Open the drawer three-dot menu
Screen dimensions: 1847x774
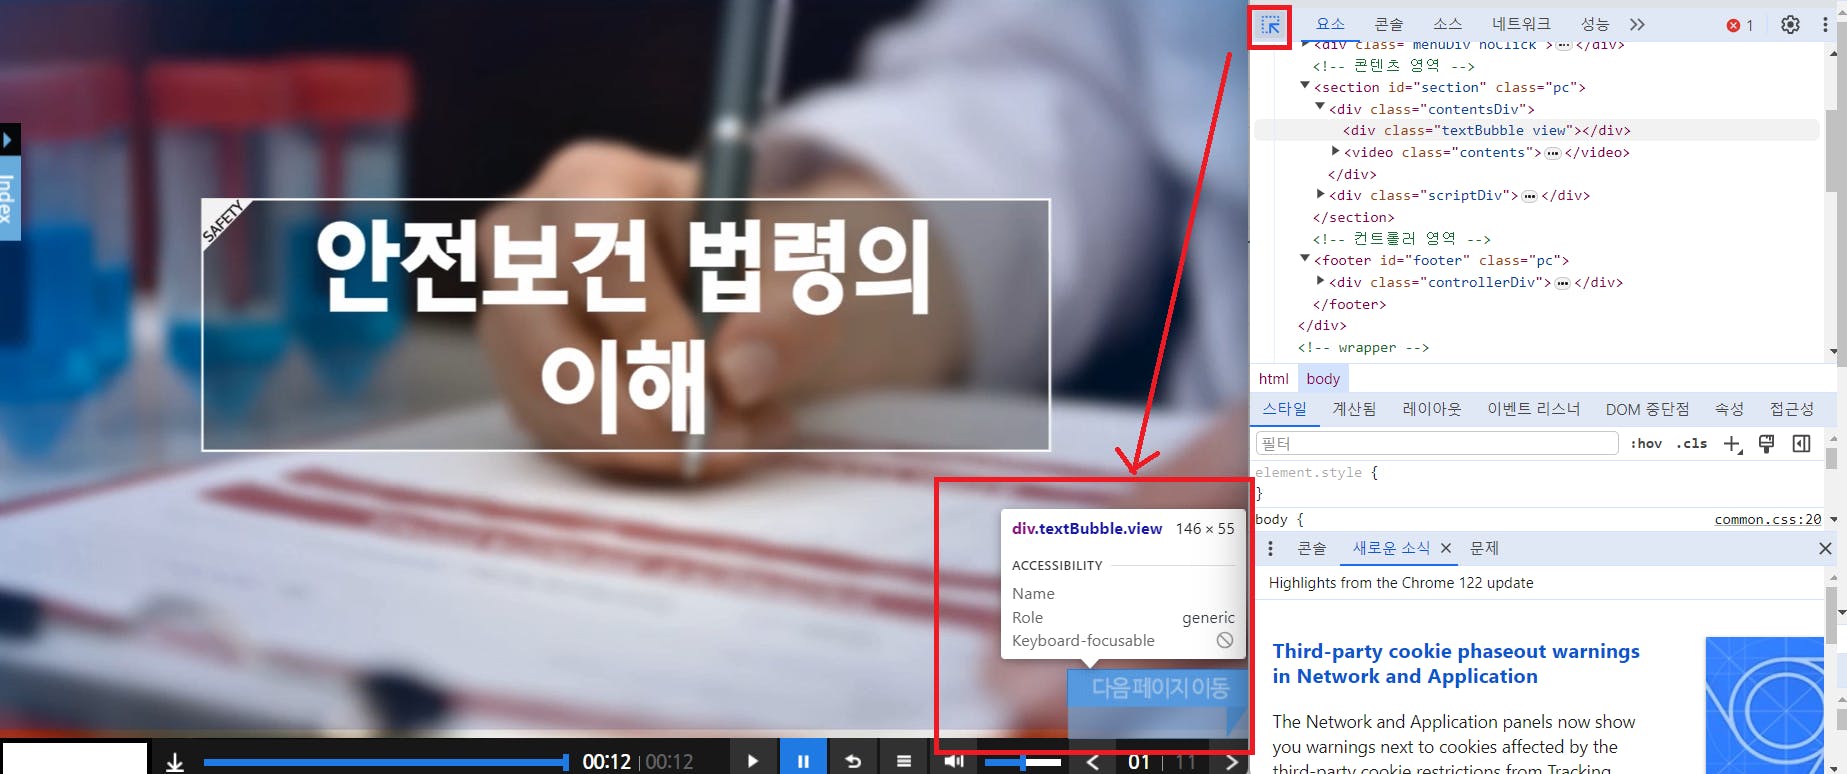[1270, 548]
